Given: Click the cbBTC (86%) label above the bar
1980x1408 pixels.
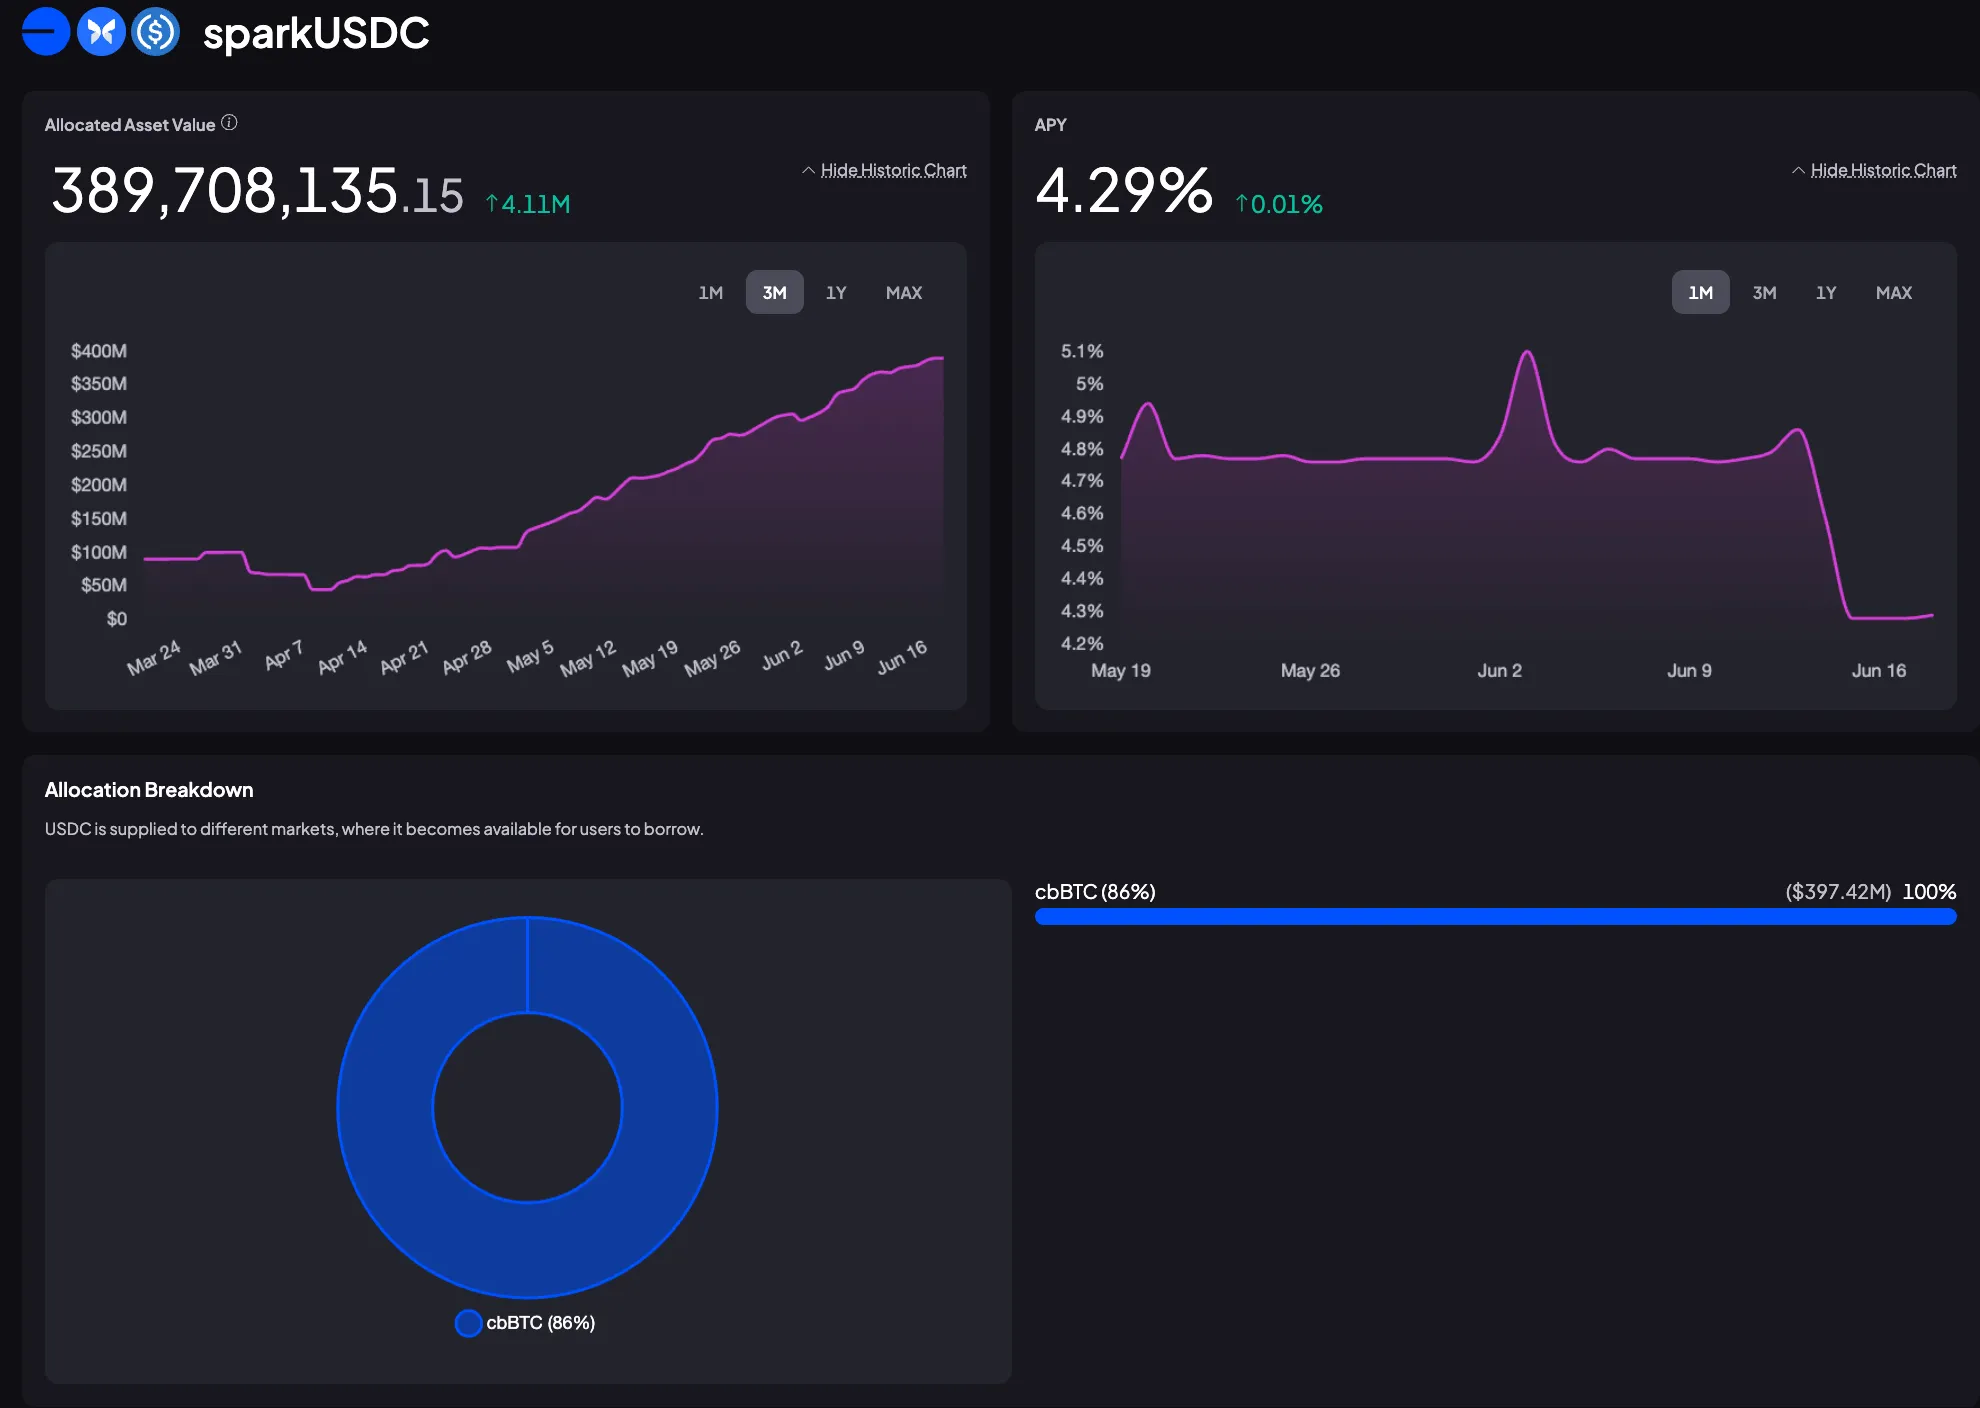Looking at the screenshot, I should 1095,892.
